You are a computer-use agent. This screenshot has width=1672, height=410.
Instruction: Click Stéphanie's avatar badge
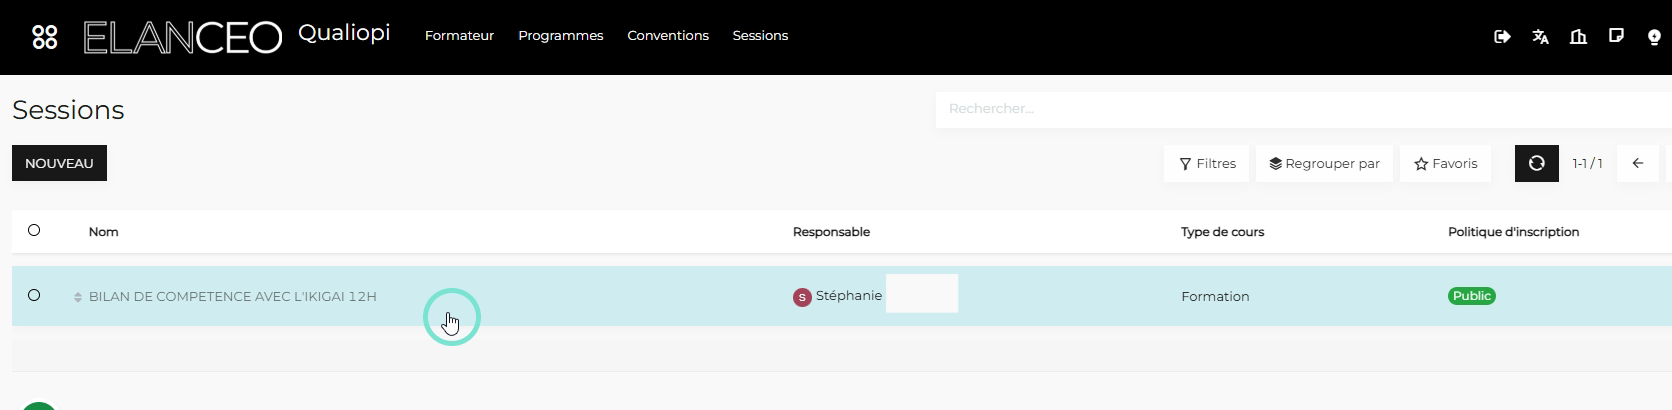click(802, 297)
